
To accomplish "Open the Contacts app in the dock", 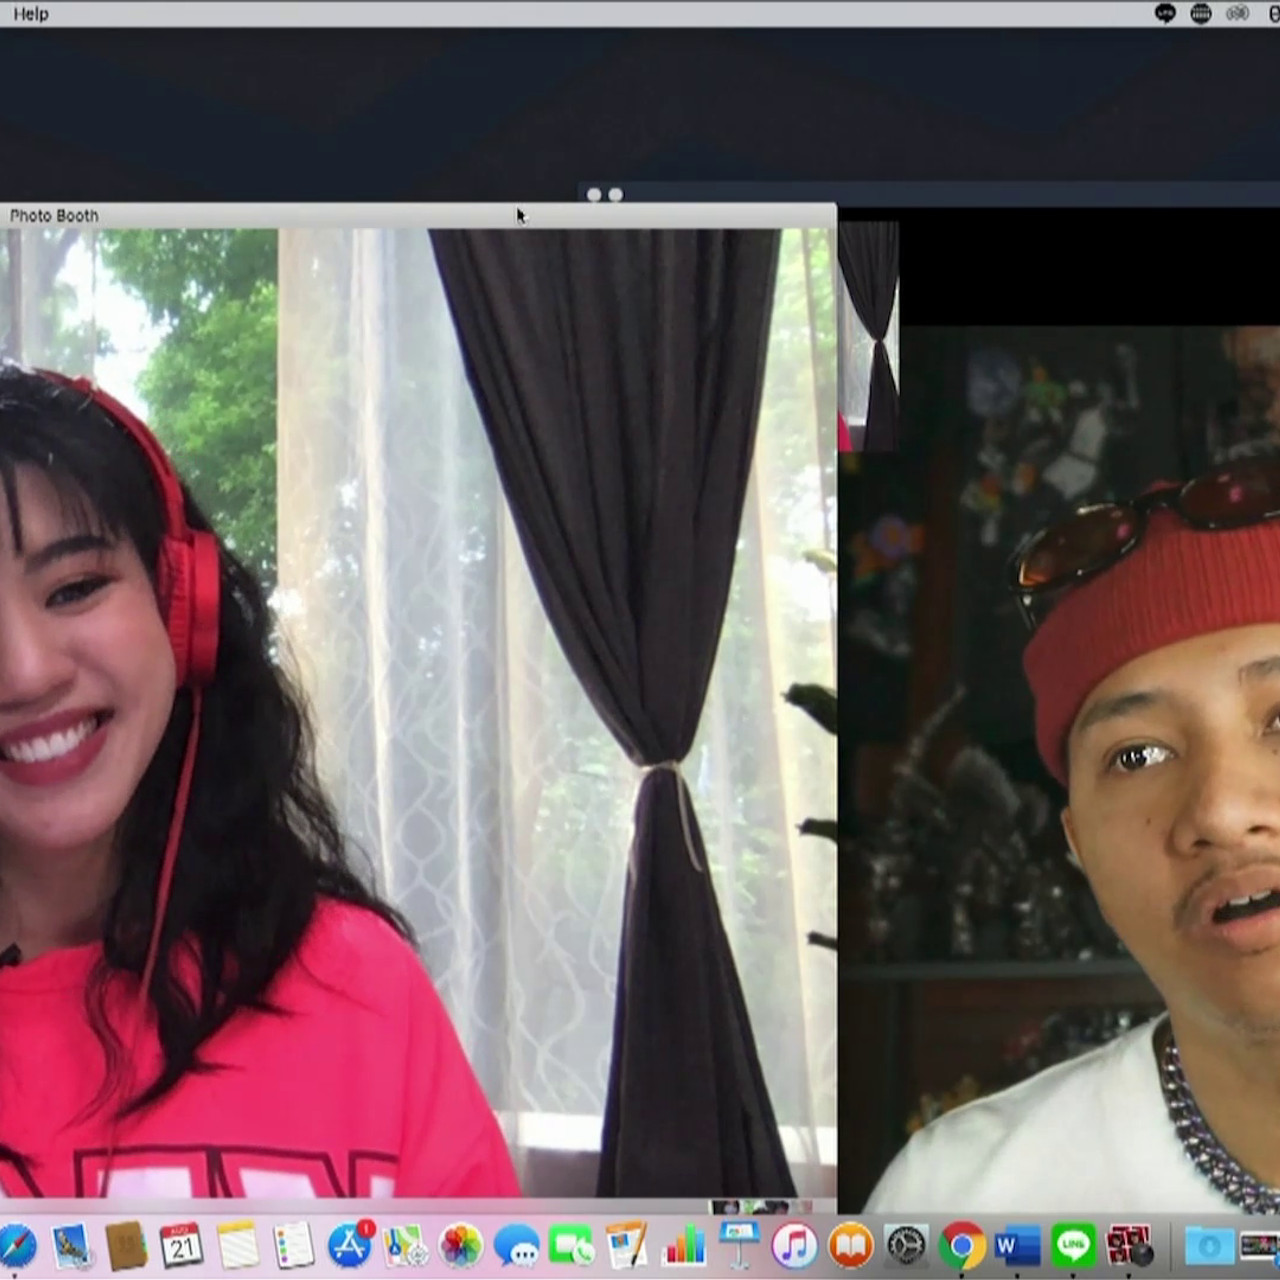I will pos(127,1246).
